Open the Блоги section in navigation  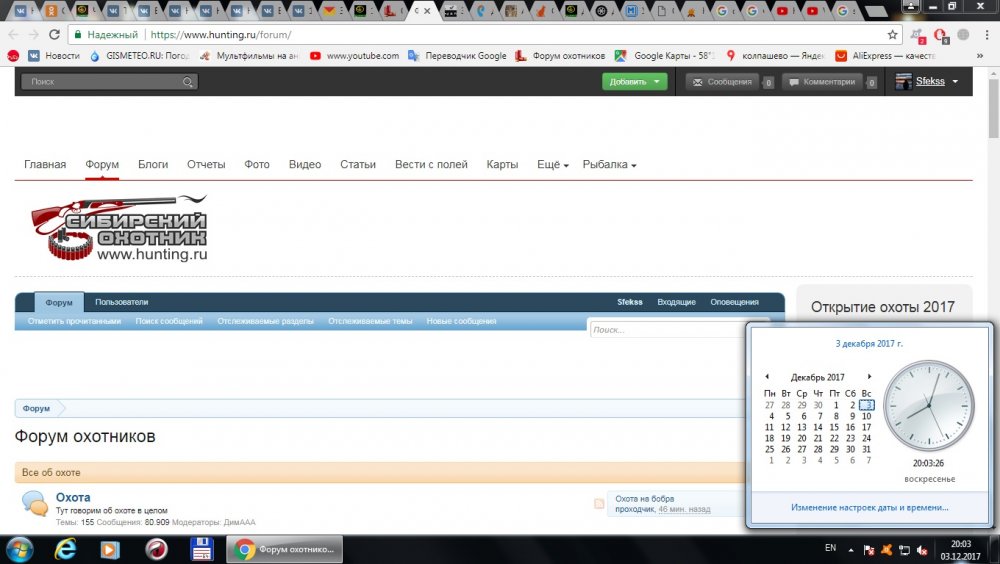click(153, 165)
